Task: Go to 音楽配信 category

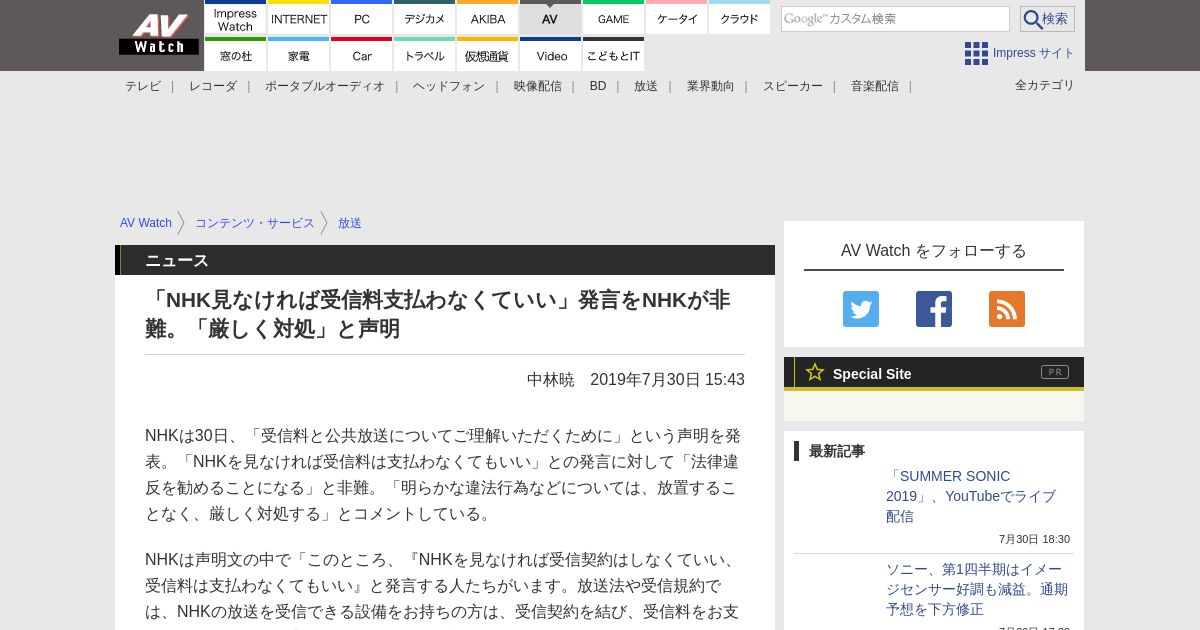Action: pyautogui.click(x=875, y=86)
